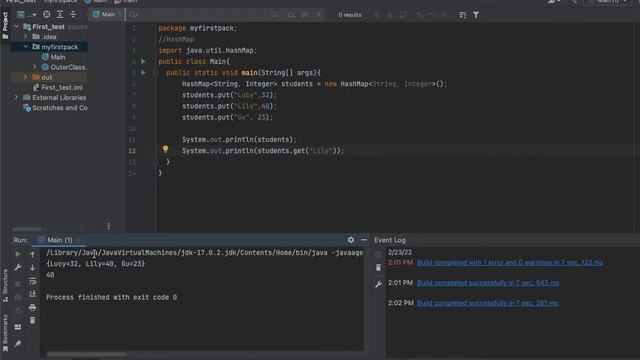The width and height of the screenshot is (640, 360).
Task: Expand the OuterClass node arrow
Action: click(x=35, y=67)
